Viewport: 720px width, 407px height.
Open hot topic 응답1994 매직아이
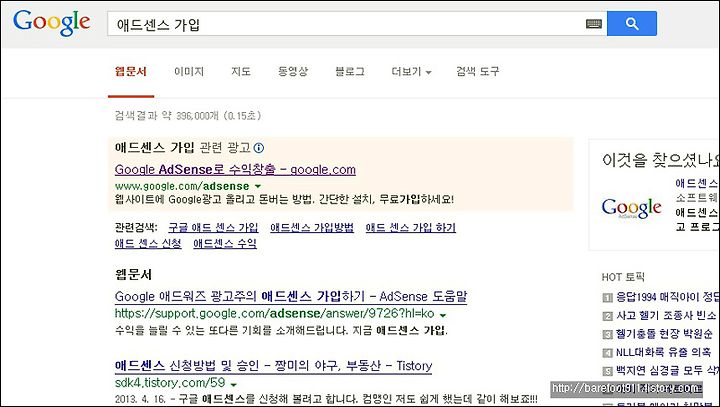(666, 297)
